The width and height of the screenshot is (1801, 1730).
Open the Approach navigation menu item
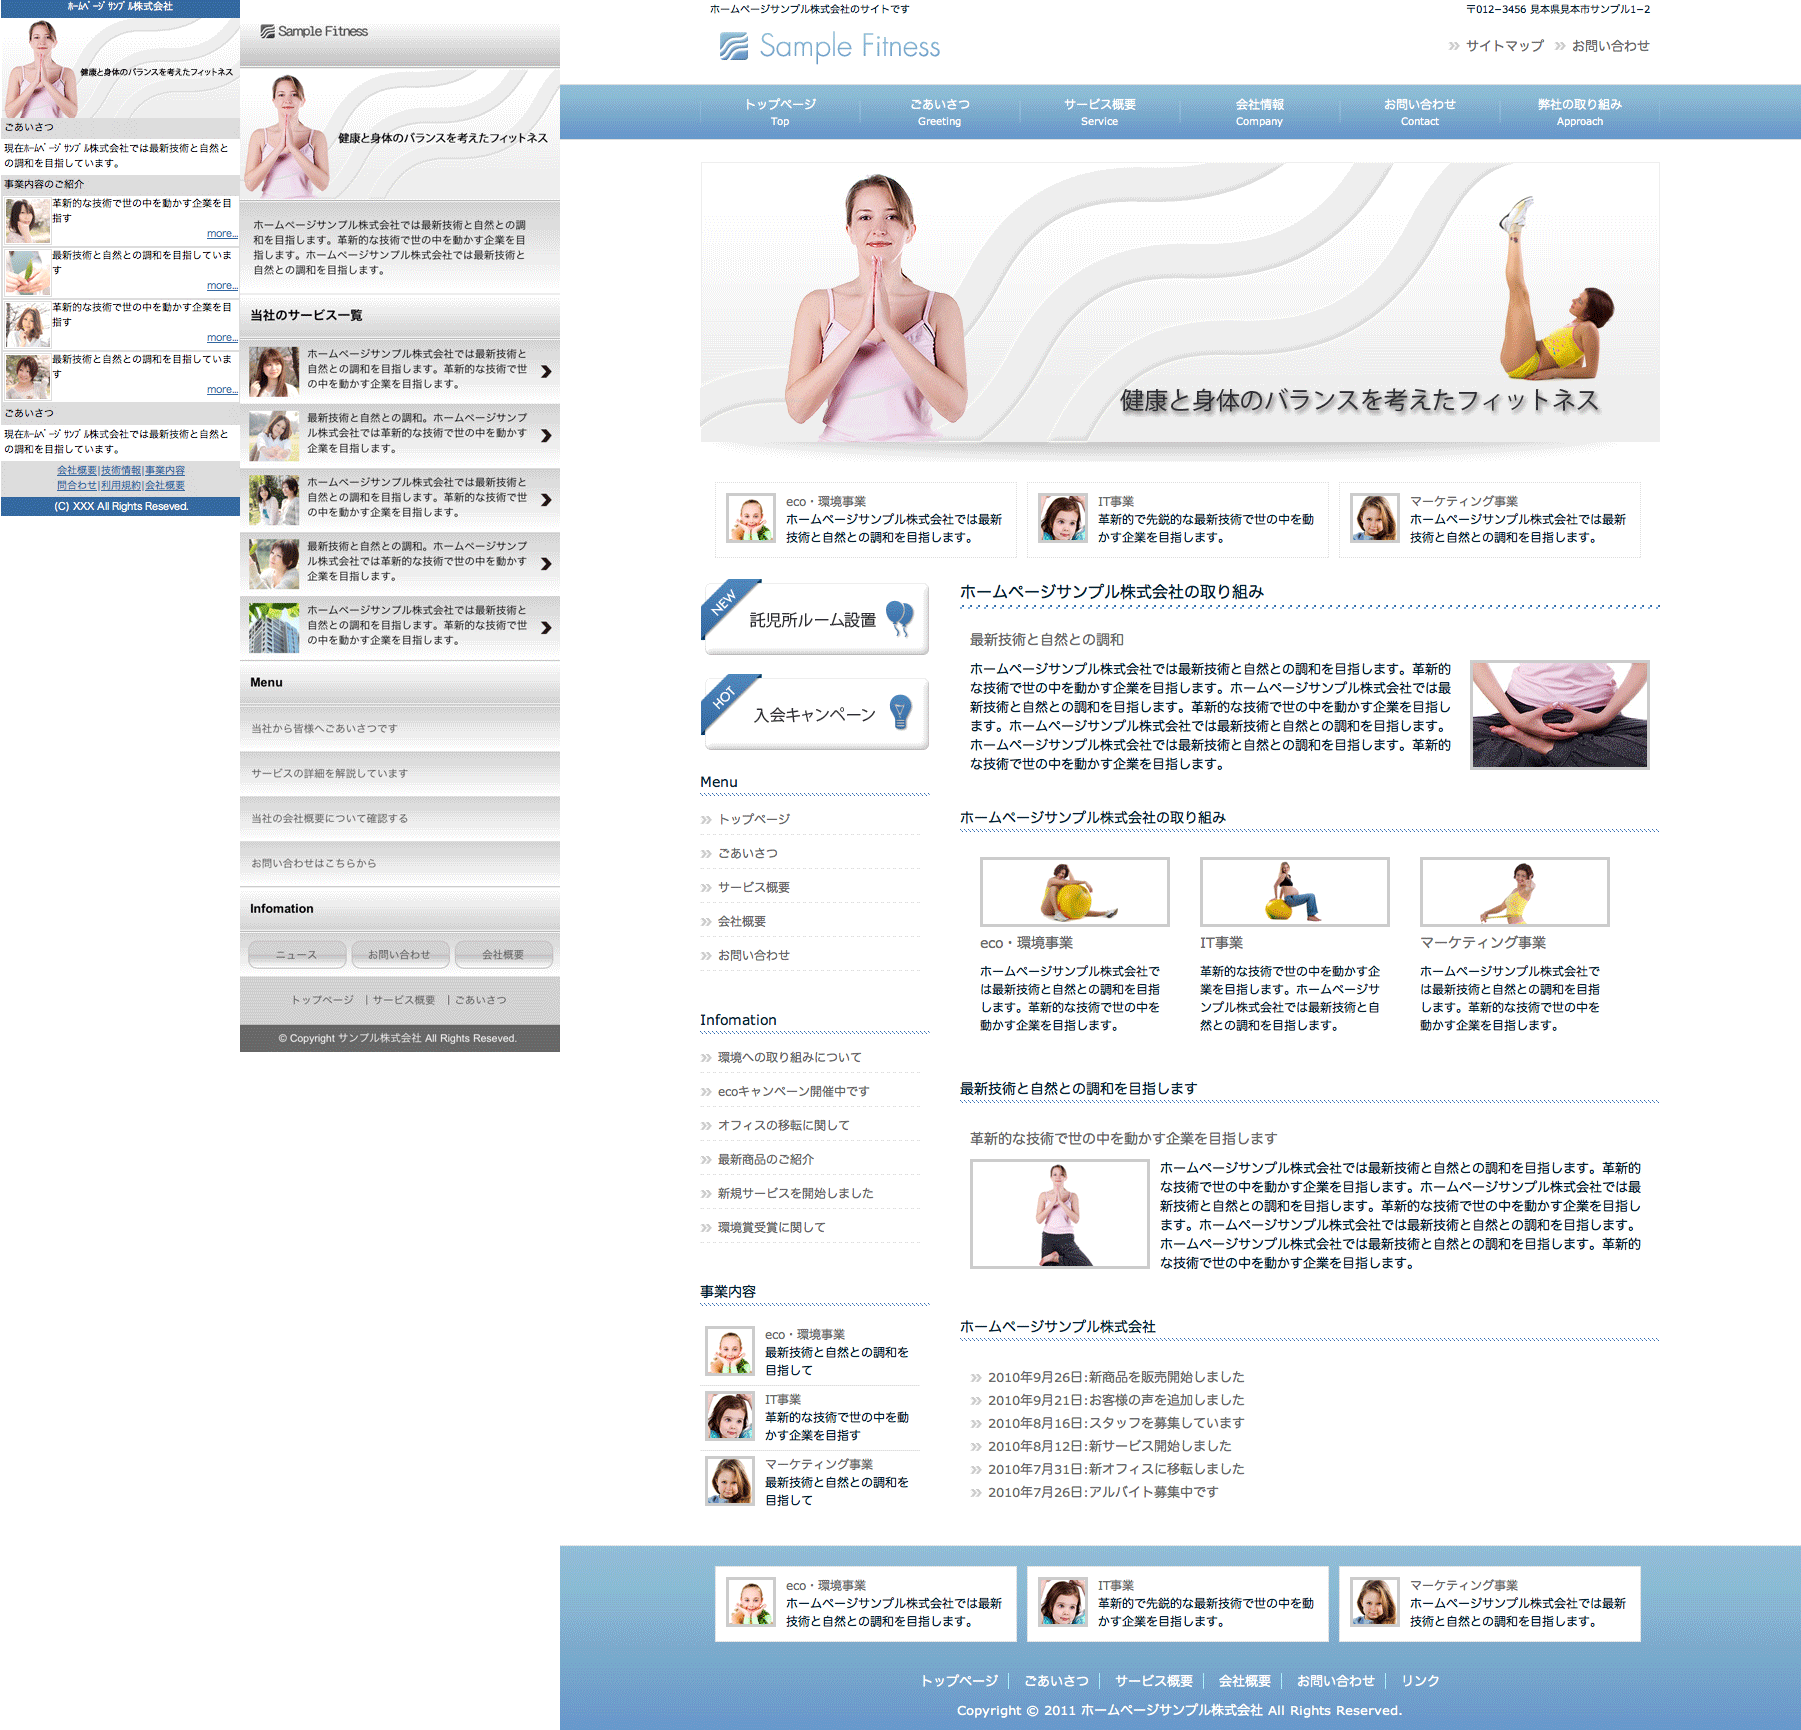click(x=1579, y=112)
